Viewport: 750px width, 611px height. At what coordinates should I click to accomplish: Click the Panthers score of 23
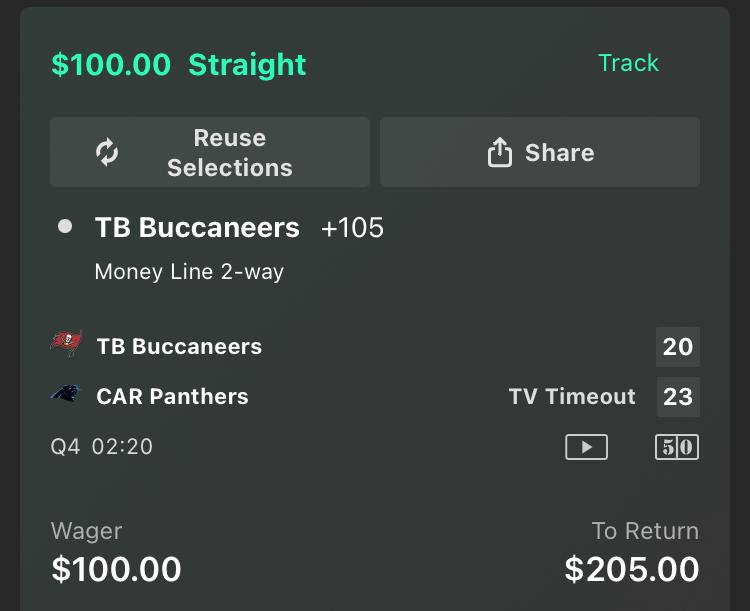tap(677, 397)
